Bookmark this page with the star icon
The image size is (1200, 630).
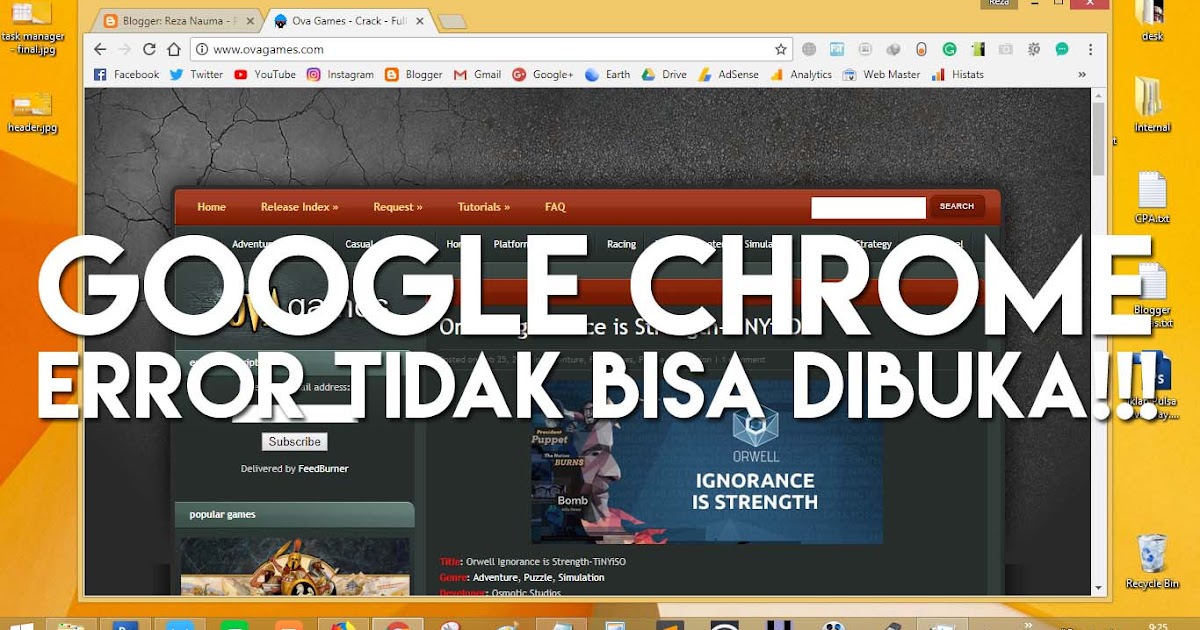780,49
